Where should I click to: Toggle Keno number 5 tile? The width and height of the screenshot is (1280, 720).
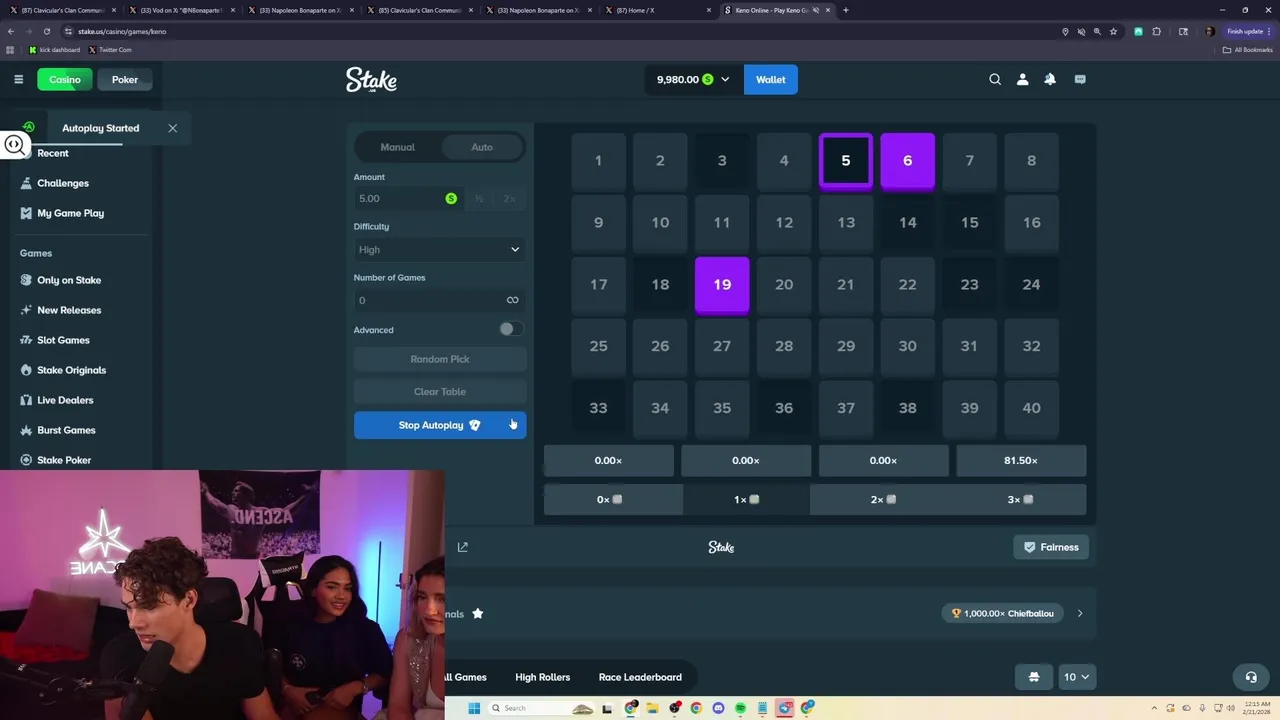pyautogui.click(x=846, y=160)
